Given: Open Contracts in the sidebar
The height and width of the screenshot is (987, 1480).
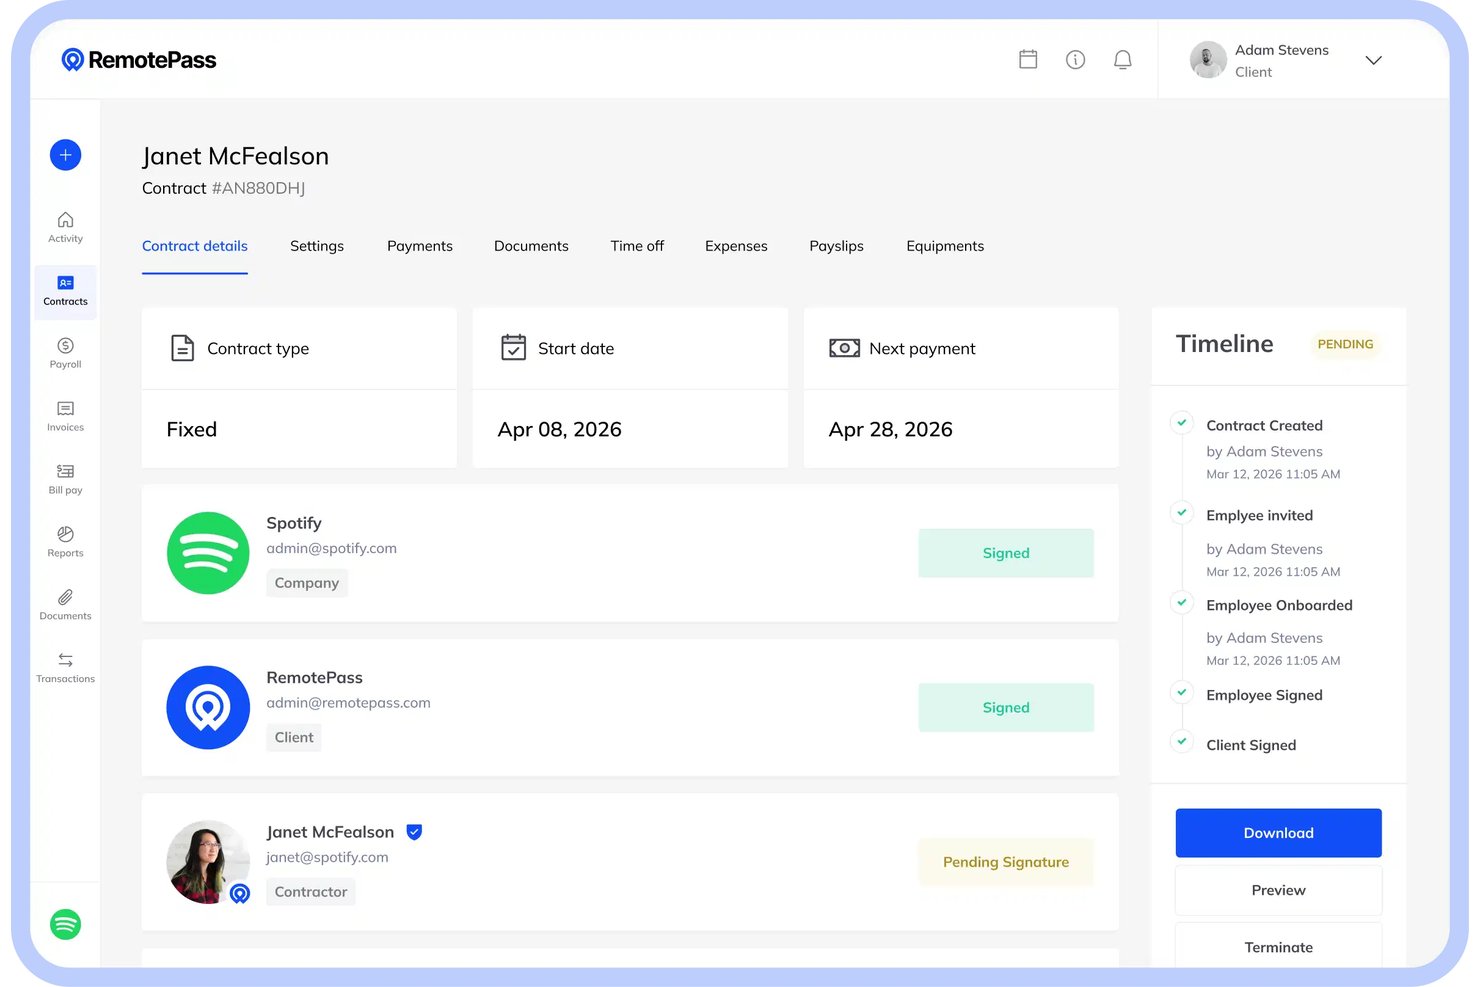Looking at the screenshot, I should 65,291.
